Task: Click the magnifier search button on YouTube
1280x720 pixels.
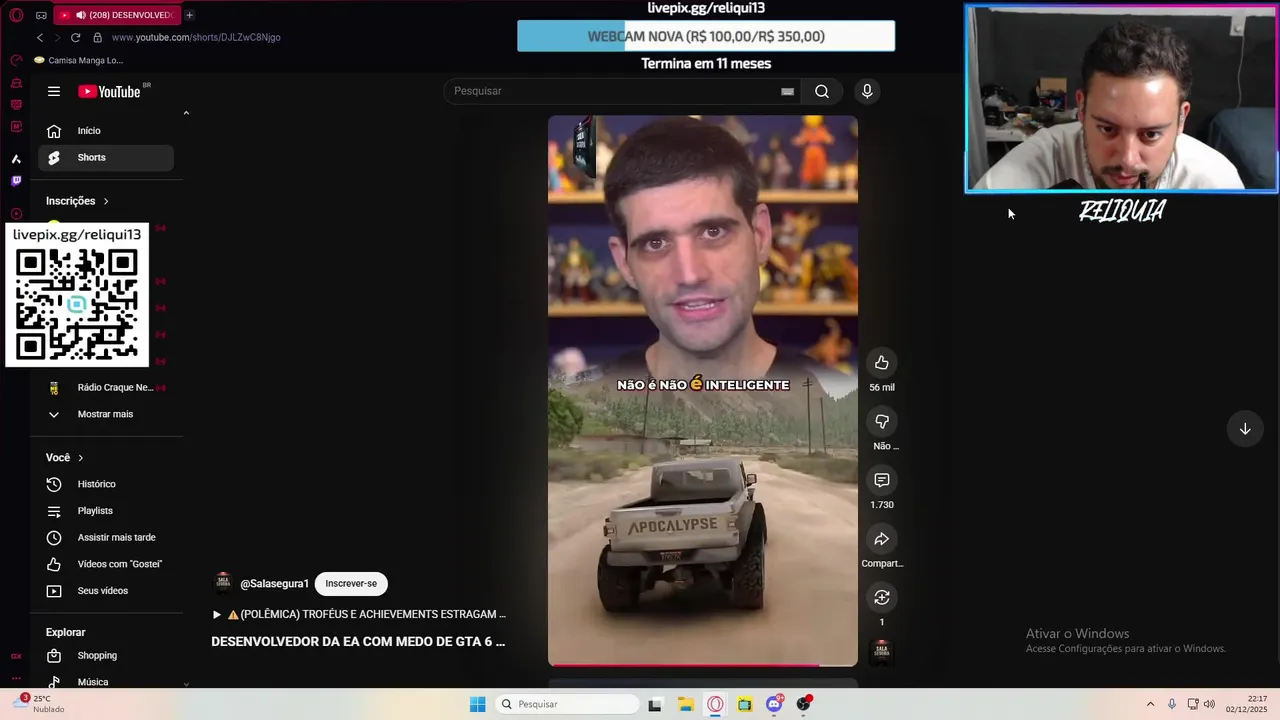Action: tap(822, 91)
